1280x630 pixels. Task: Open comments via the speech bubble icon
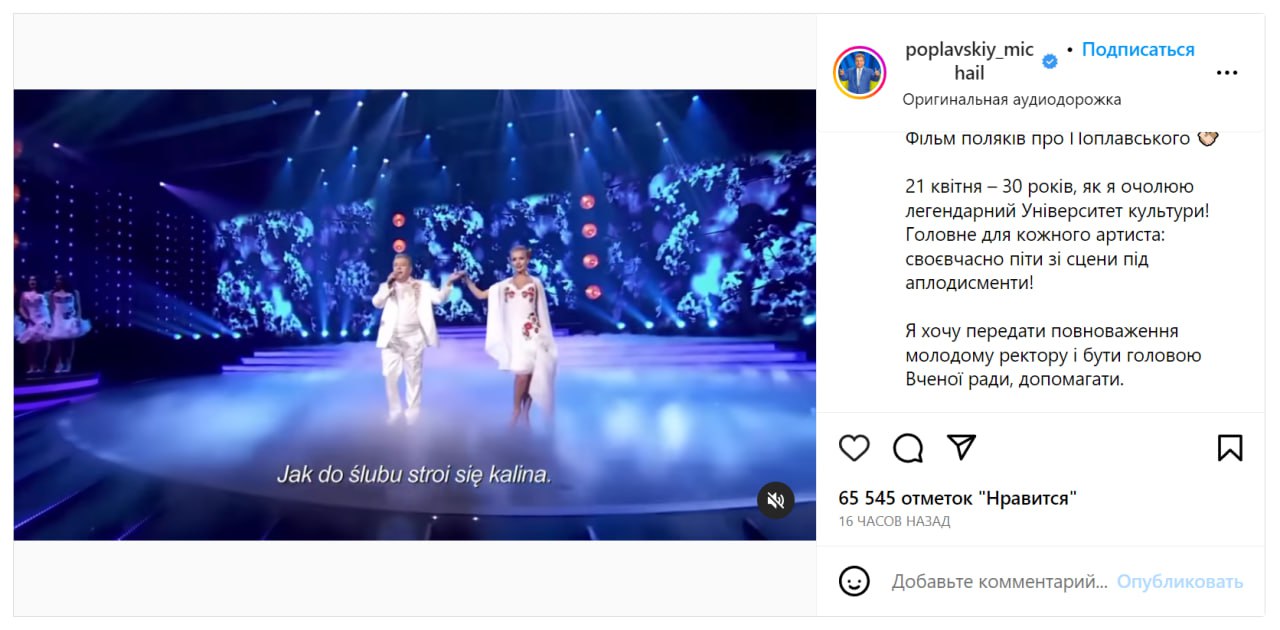908,448
